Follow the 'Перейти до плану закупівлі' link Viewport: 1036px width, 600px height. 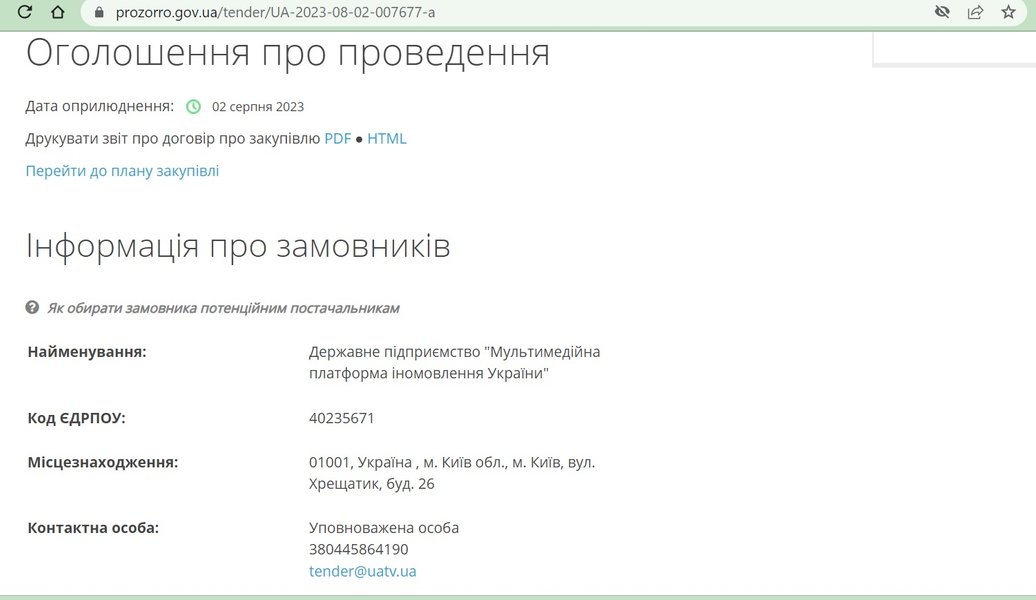pyautogui.click(x=122, y=171)
